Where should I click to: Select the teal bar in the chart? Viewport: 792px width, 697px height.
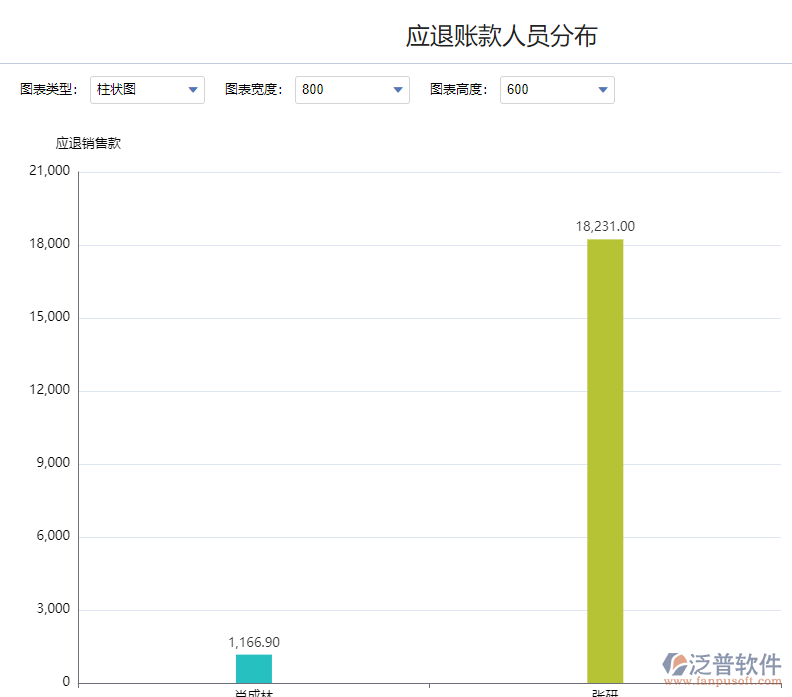tap(254, 668)
